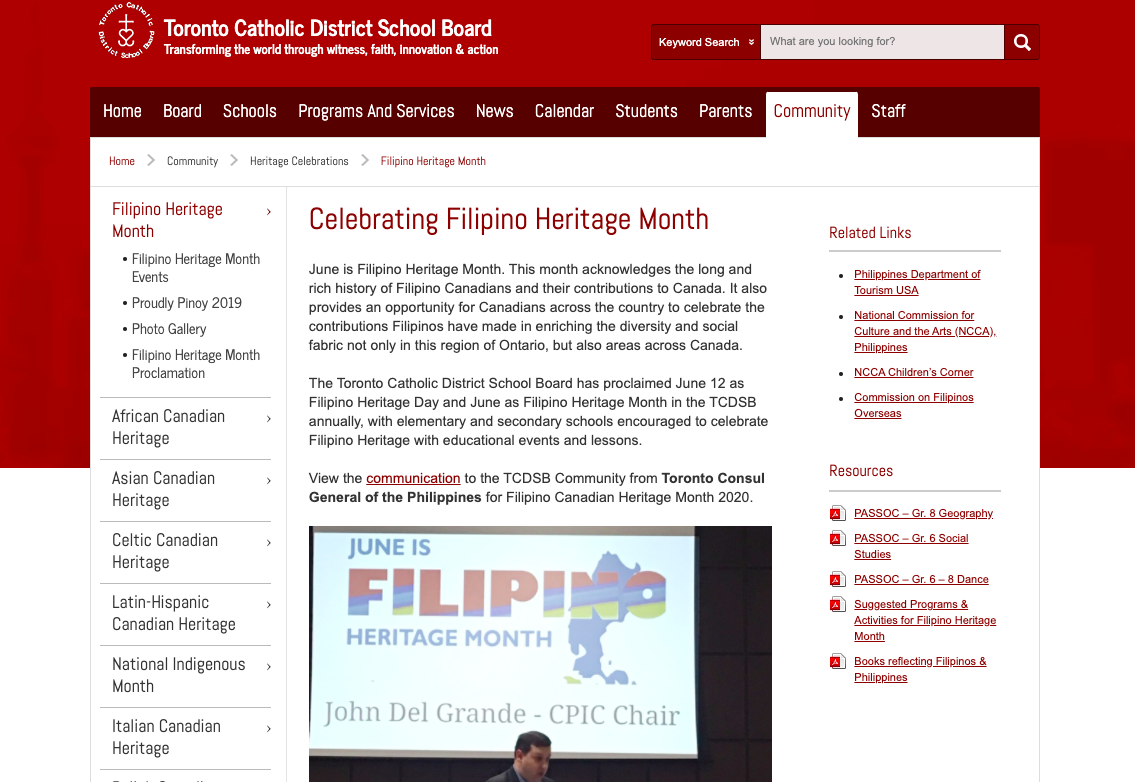This screenshot has height=782, width=1135.
Task: Click Latin-Hispanic Canadian Heritage sidebar item
Action: [x=174, y=613]
